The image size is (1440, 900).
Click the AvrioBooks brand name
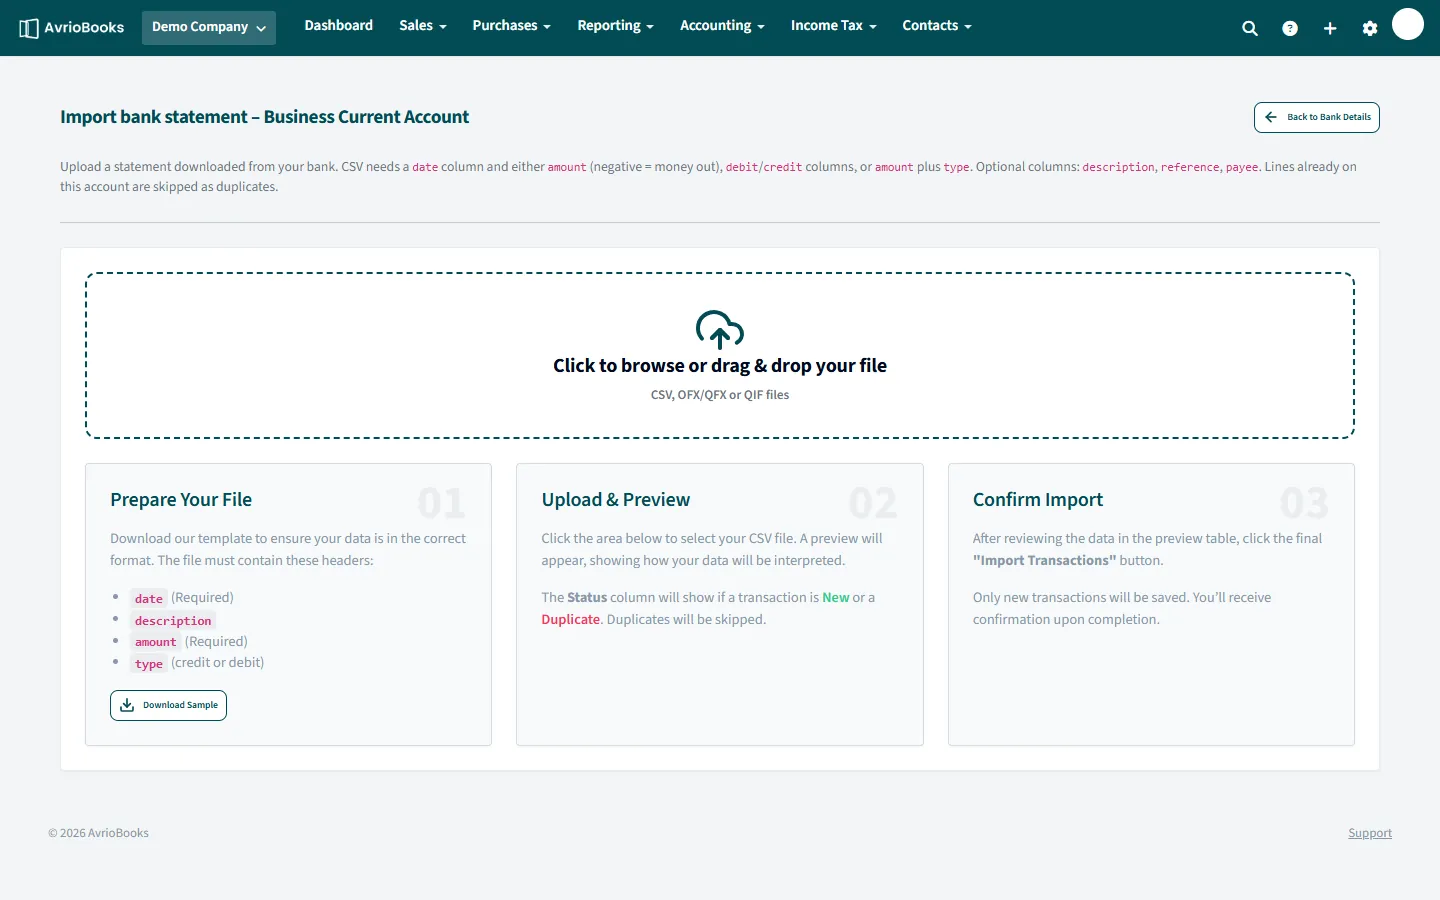(x=84, y=28)
